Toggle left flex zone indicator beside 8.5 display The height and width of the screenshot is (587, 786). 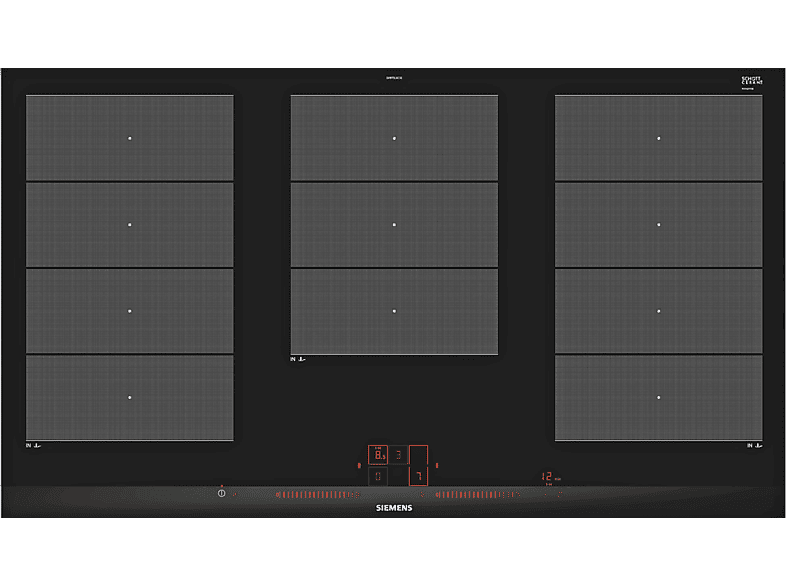359,466
